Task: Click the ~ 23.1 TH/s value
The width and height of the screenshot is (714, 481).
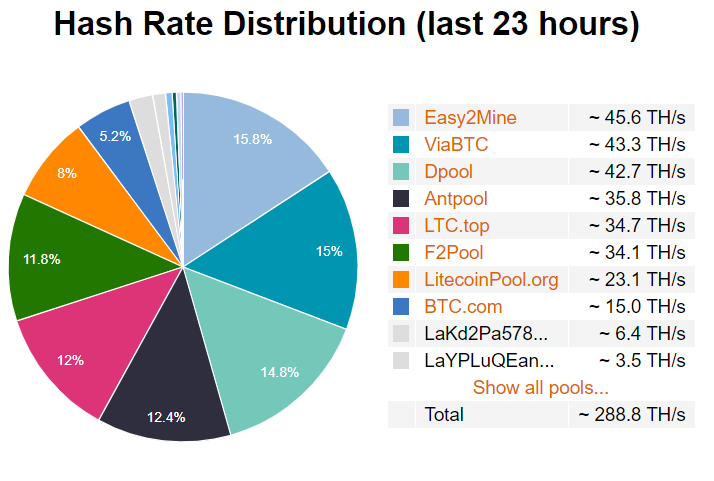Action: 637,280
